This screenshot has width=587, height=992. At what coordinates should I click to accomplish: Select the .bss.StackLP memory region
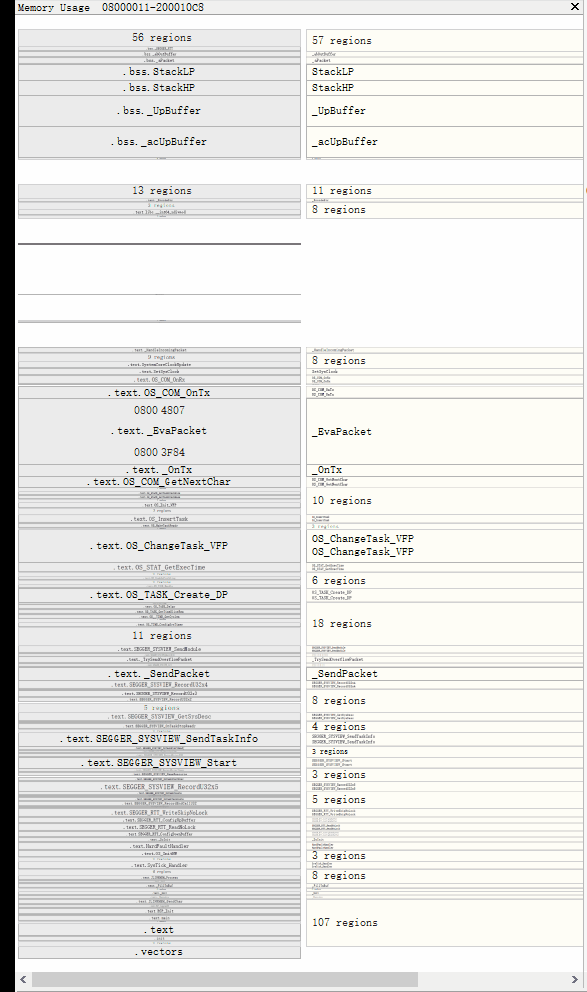(x=159, y=71)
